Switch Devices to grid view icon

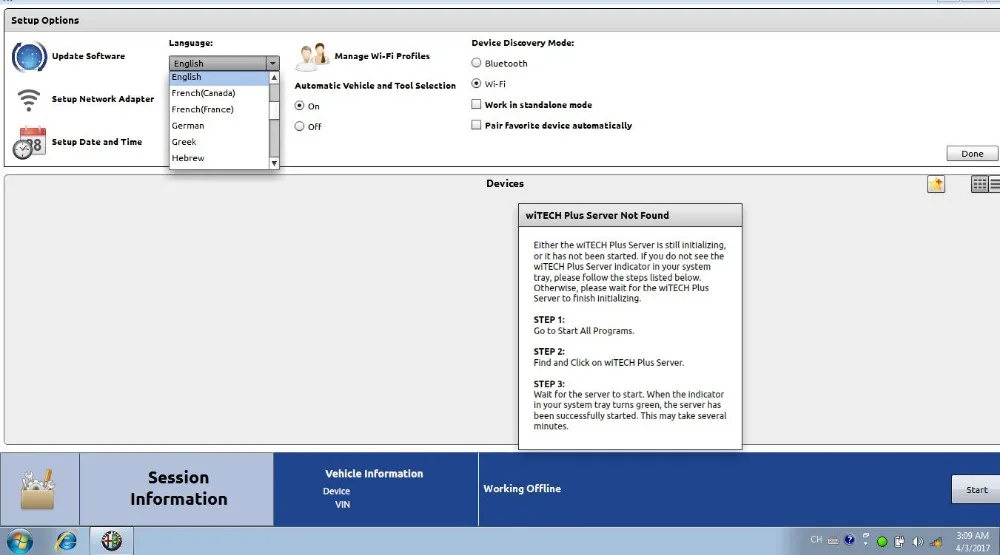(979, 184)
